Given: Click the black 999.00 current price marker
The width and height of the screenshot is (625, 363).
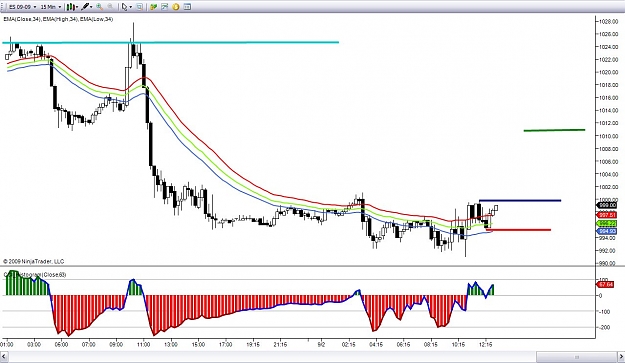Looking at the screenshot, I should (x=607, y=205).
